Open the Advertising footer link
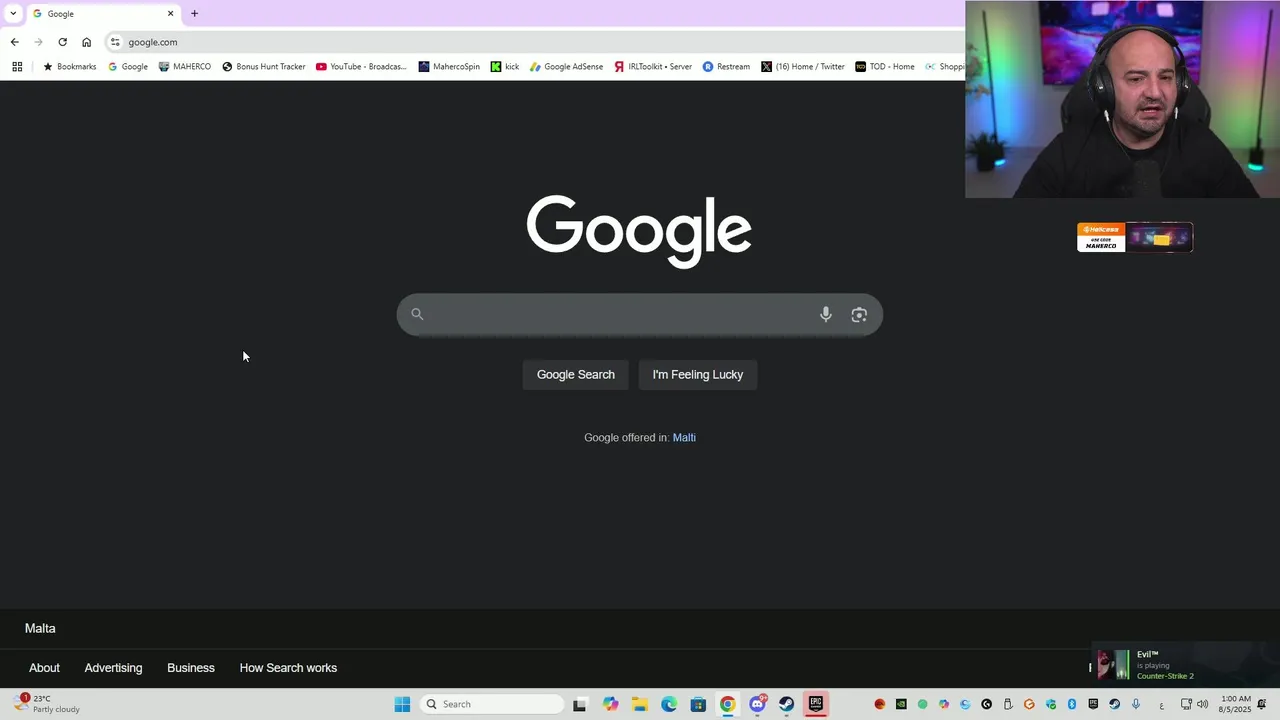The width and height of the screenshot is (1280, 720). pyautogui.click(x=113, y=668)
